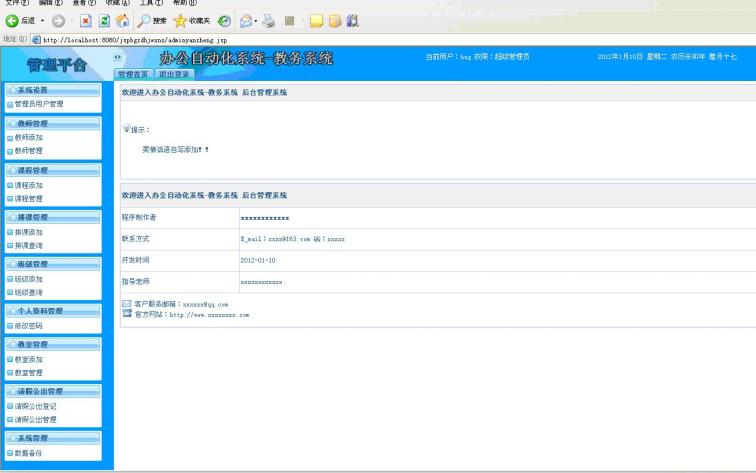The height and width of the screenshot is (473, 756).
Task: Click the browser Back arrow icon
Action: pos(13,20)
